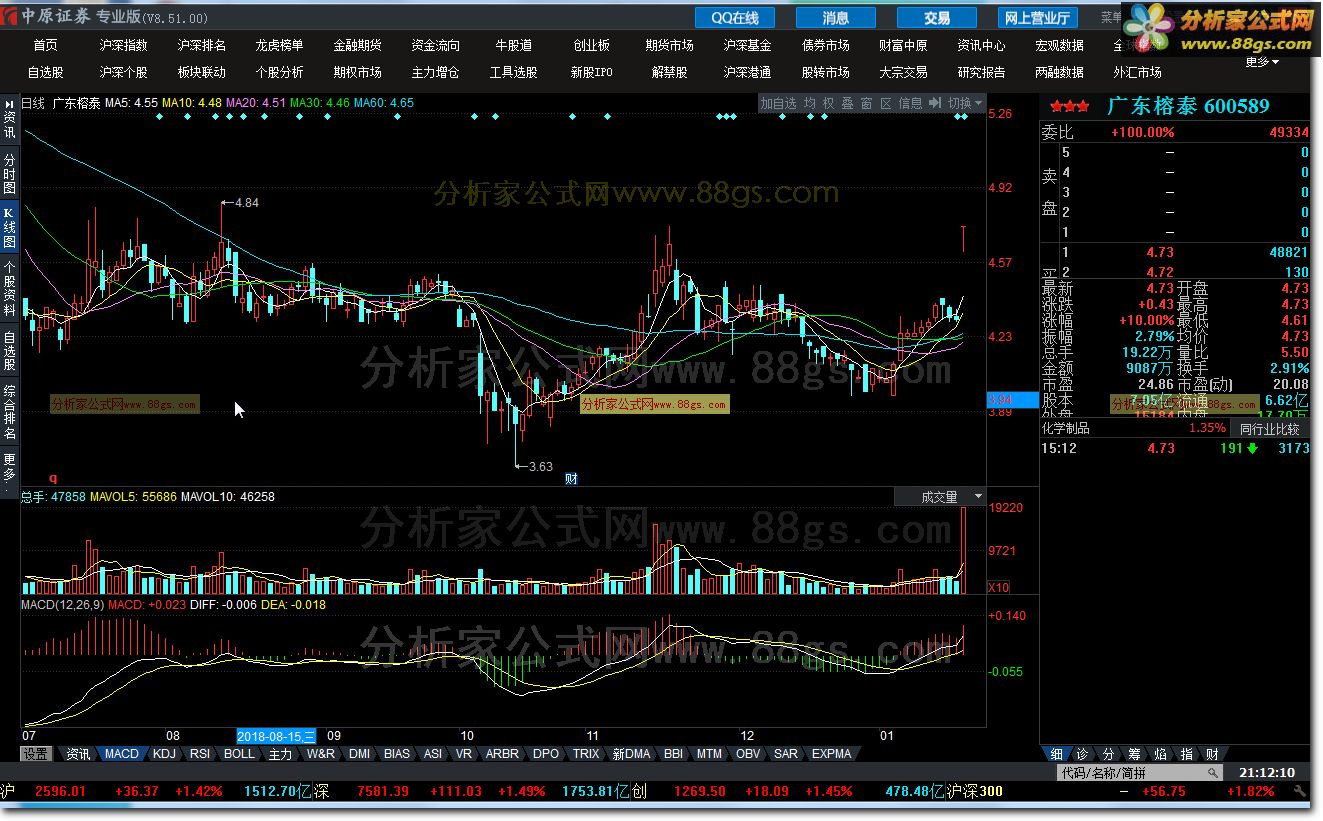
Task: Click the 叠 overlay icon in chart toolbar
Action: click(848, 103)
